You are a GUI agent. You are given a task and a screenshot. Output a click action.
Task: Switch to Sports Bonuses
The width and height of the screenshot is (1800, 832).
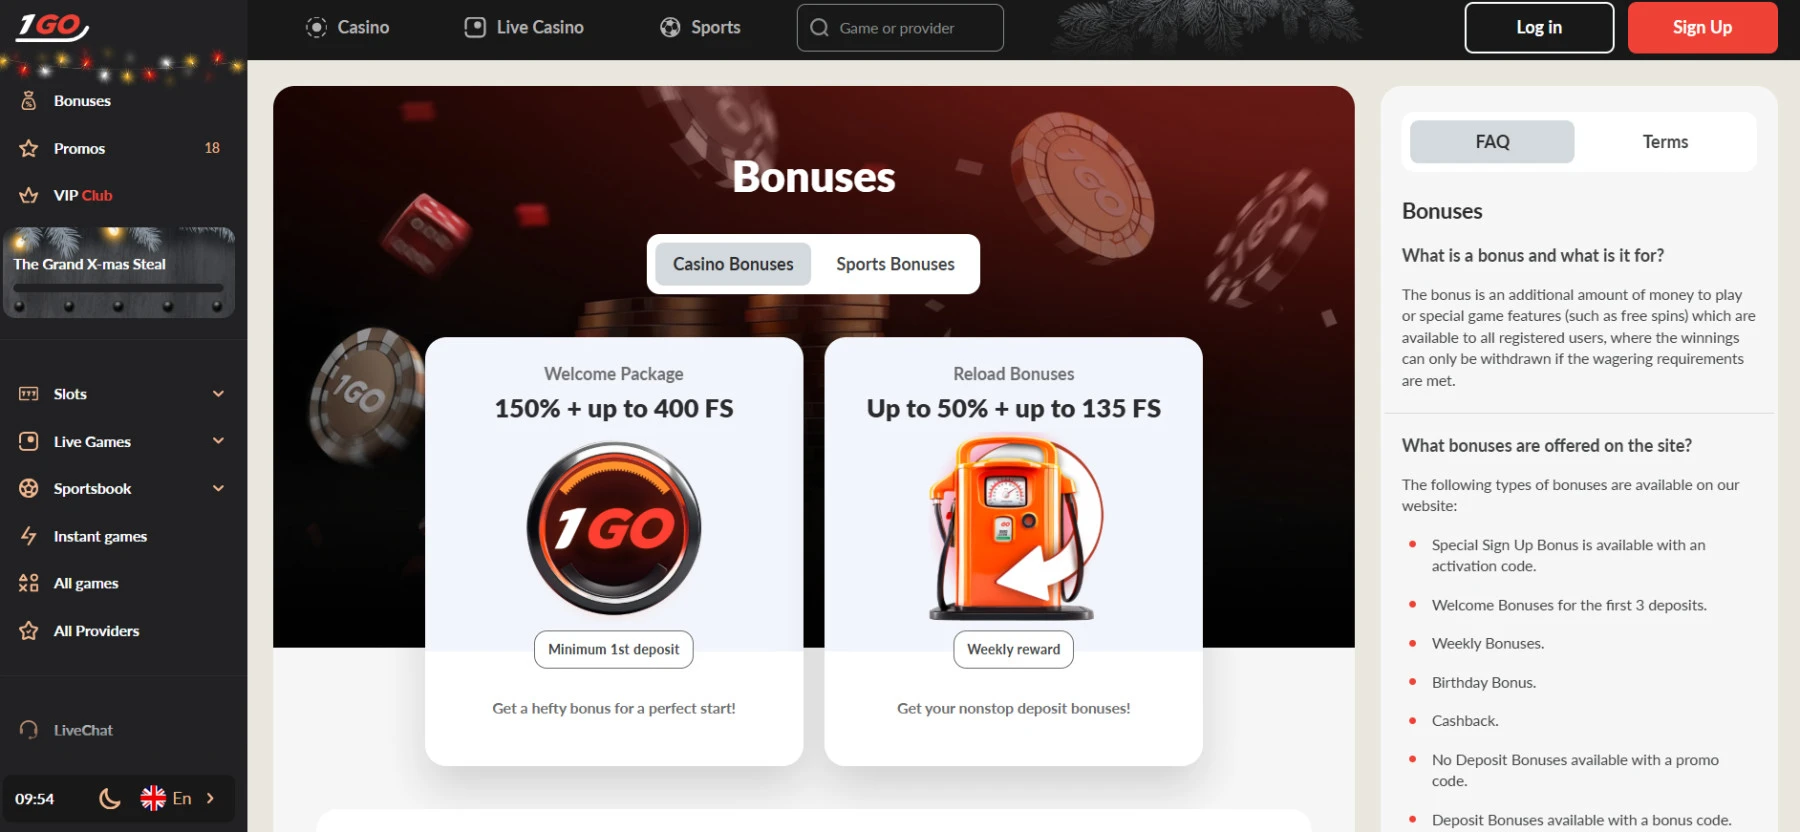[x=895, y=264]
